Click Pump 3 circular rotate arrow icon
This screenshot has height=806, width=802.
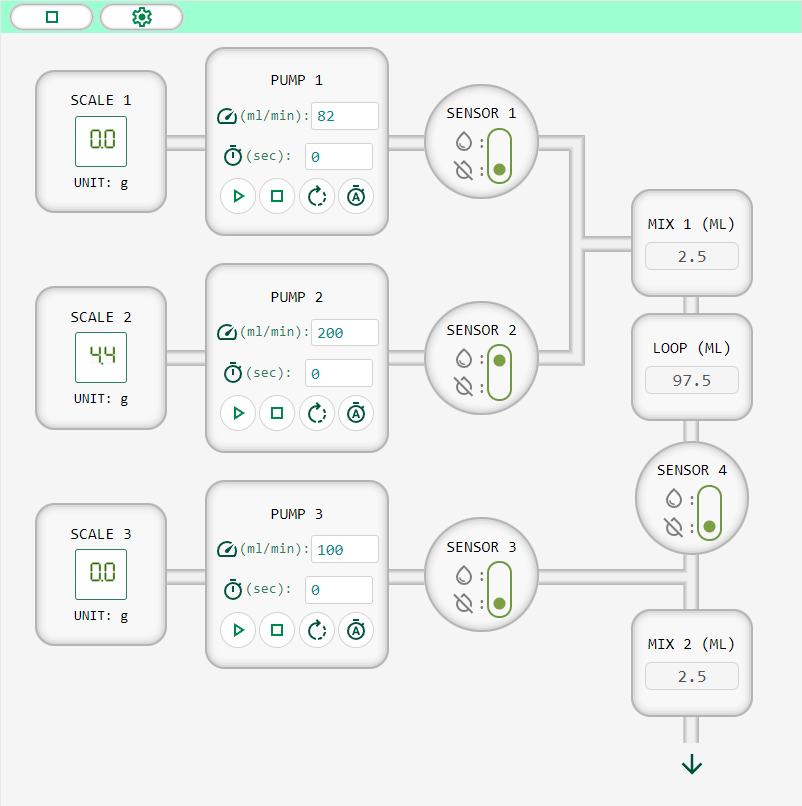point(317,630)
